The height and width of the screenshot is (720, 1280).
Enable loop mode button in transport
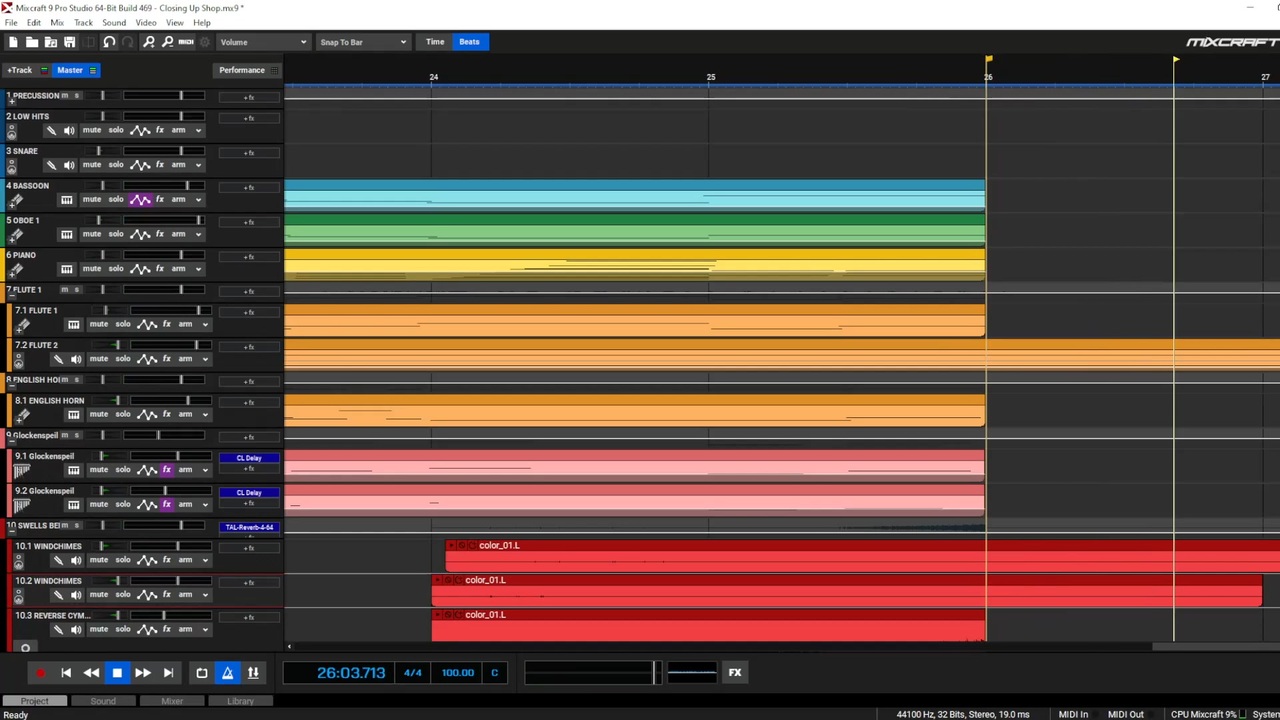click(202, 673)
